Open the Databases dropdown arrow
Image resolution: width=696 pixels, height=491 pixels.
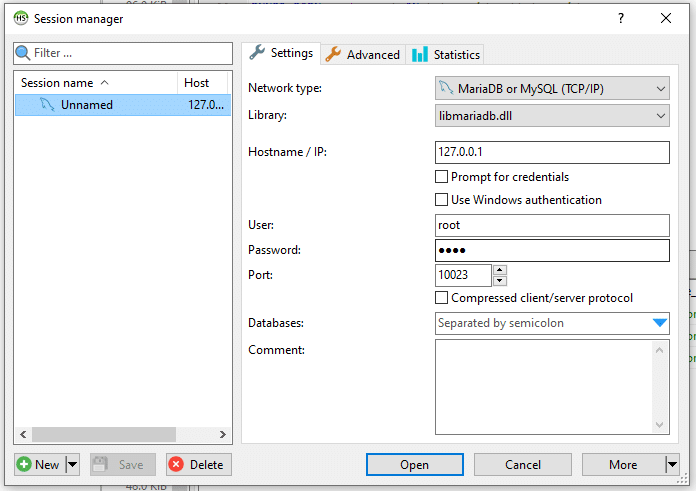660,323
